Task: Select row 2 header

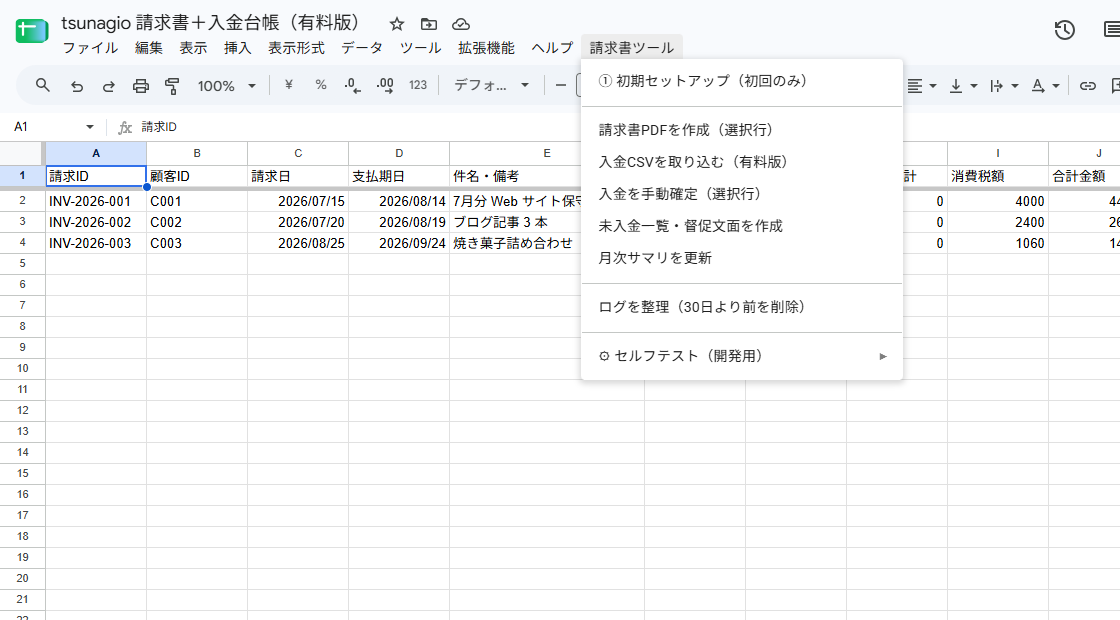Action: [22, 201]
